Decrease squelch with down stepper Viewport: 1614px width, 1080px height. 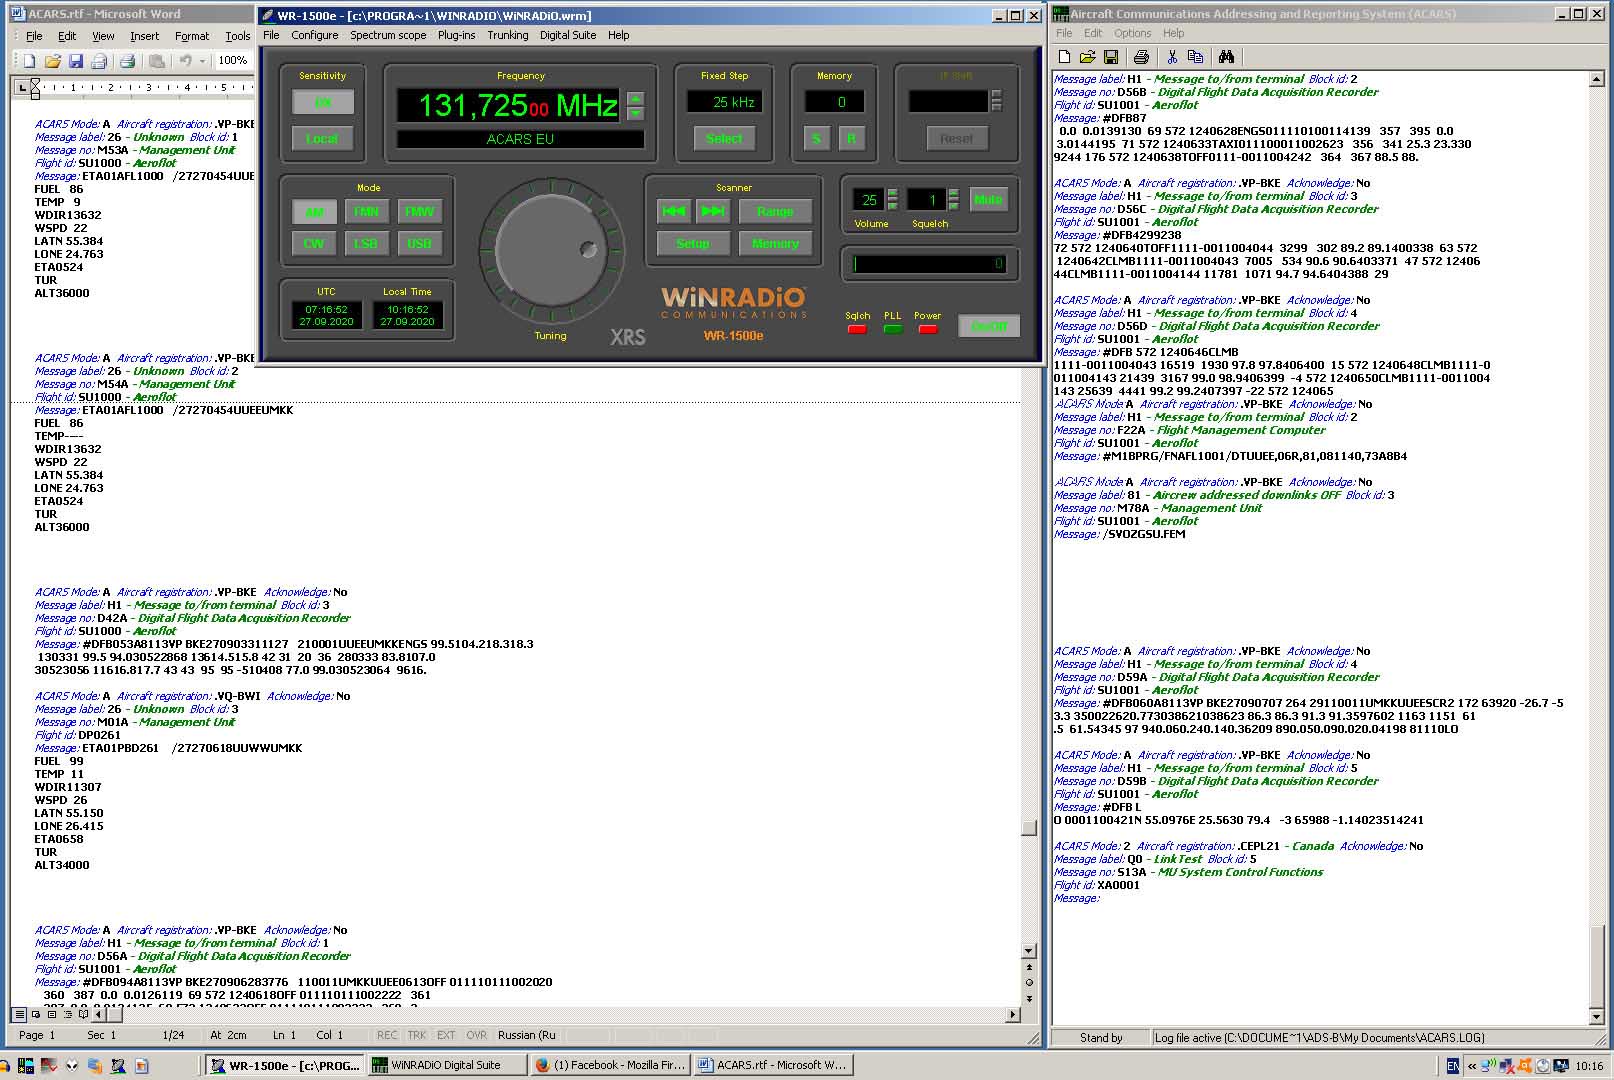click(953, 205)
